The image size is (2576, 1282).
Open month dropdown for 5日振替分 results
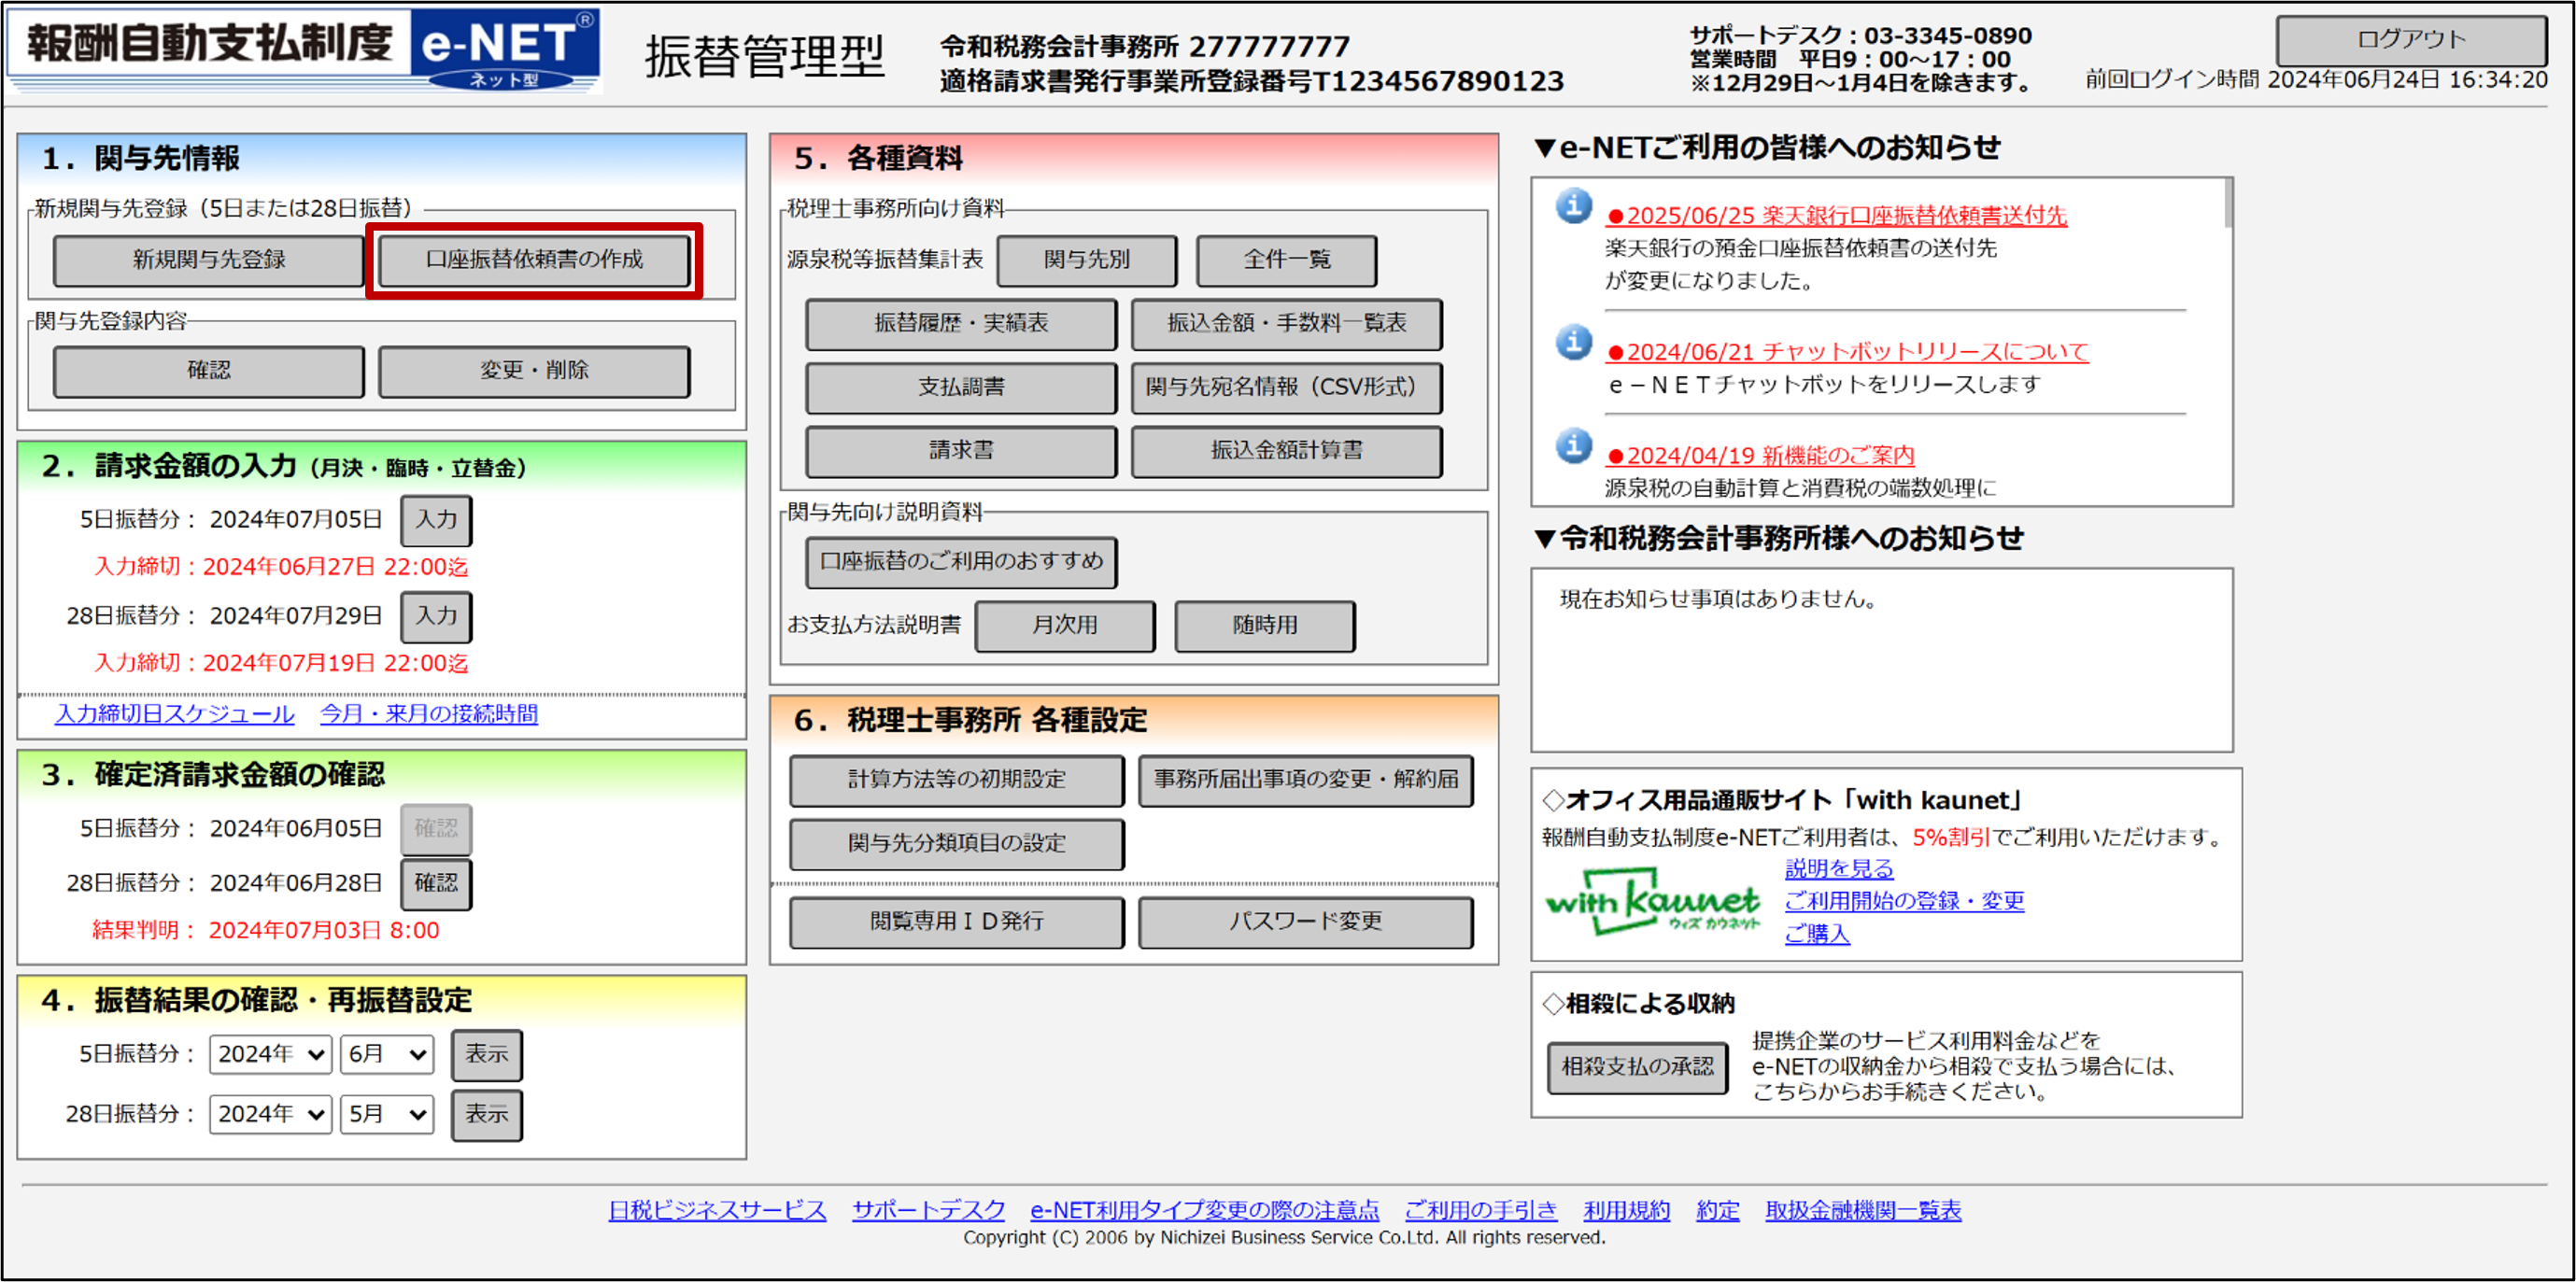387,1055
